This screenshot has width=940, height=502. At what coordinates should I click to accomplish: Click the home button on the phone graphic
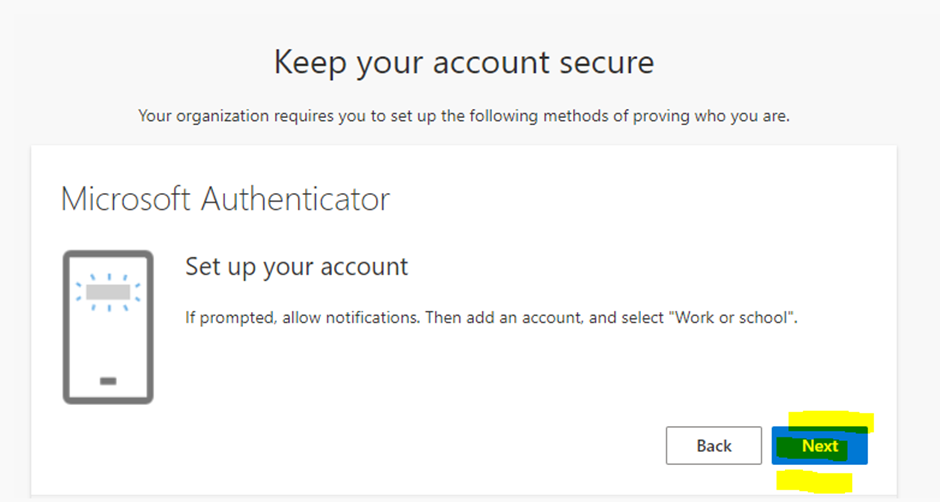point(108,381)
